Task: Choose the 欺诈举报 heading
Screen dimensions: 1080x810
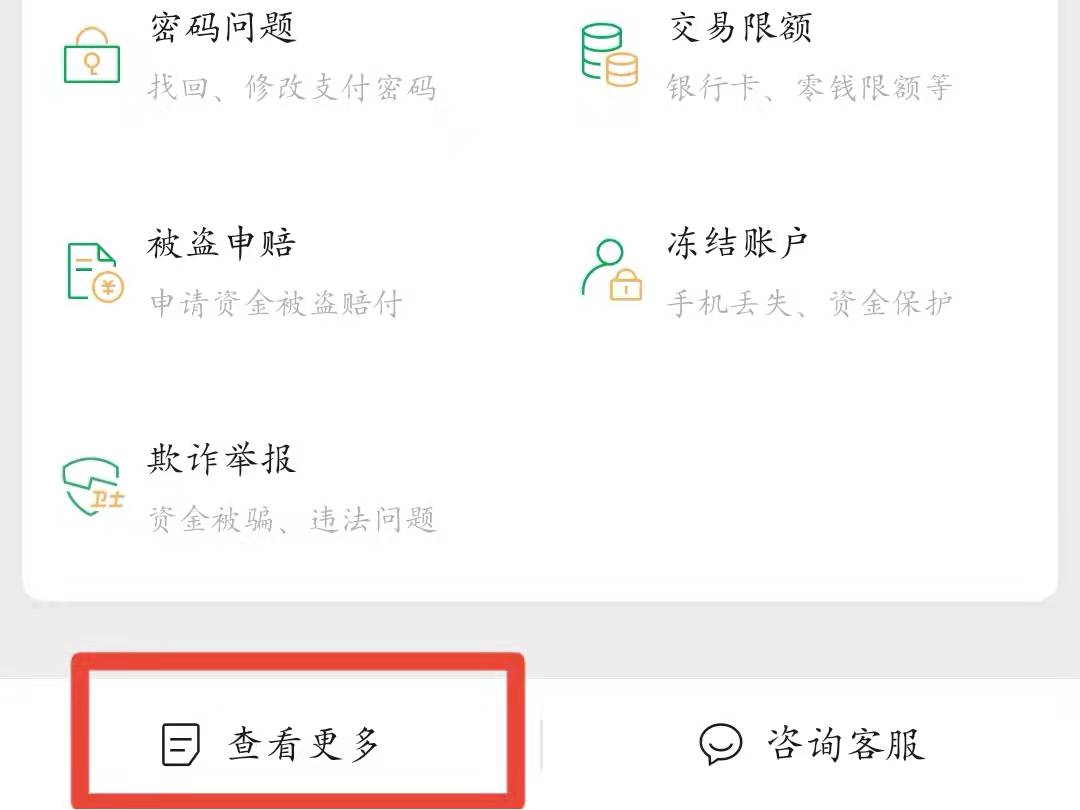Action: click(x=221, y=459)
